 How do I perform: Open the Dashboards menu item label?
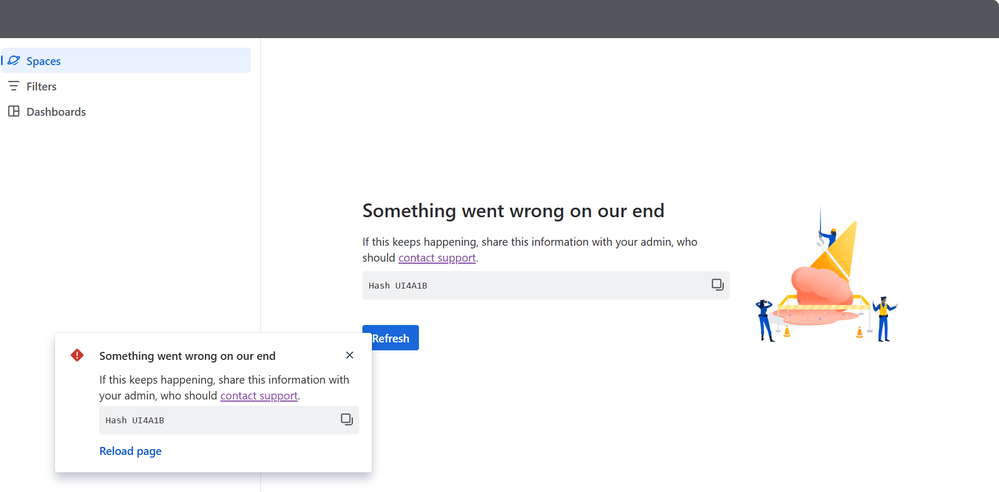[56, 112]
